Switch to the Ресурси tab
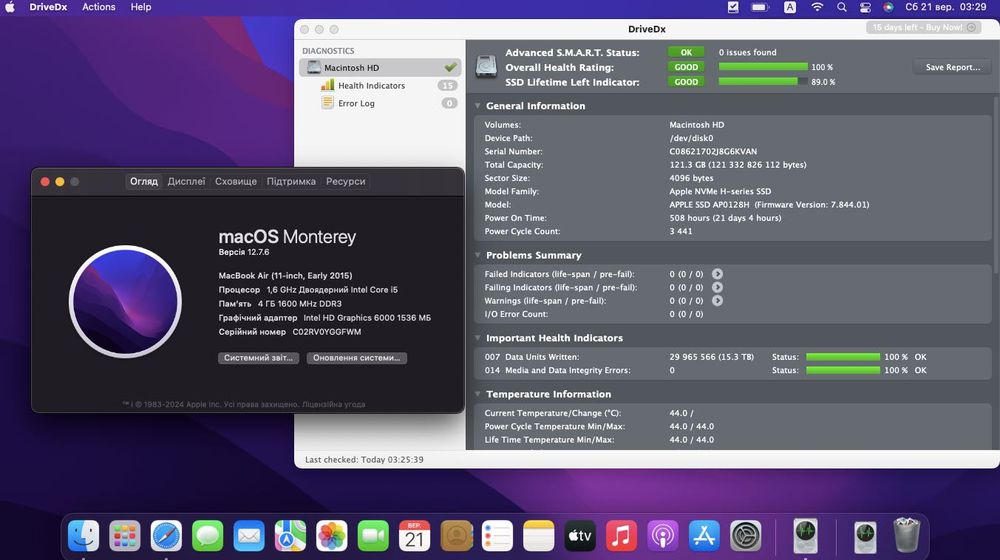 346,182
